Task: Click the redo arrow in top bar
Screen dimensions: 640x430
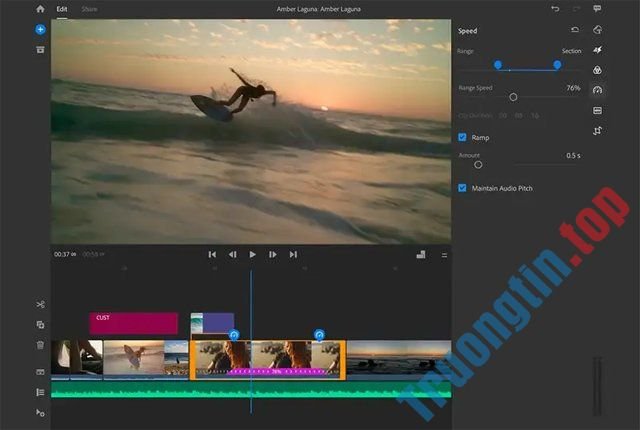Action: click(576, 9)
